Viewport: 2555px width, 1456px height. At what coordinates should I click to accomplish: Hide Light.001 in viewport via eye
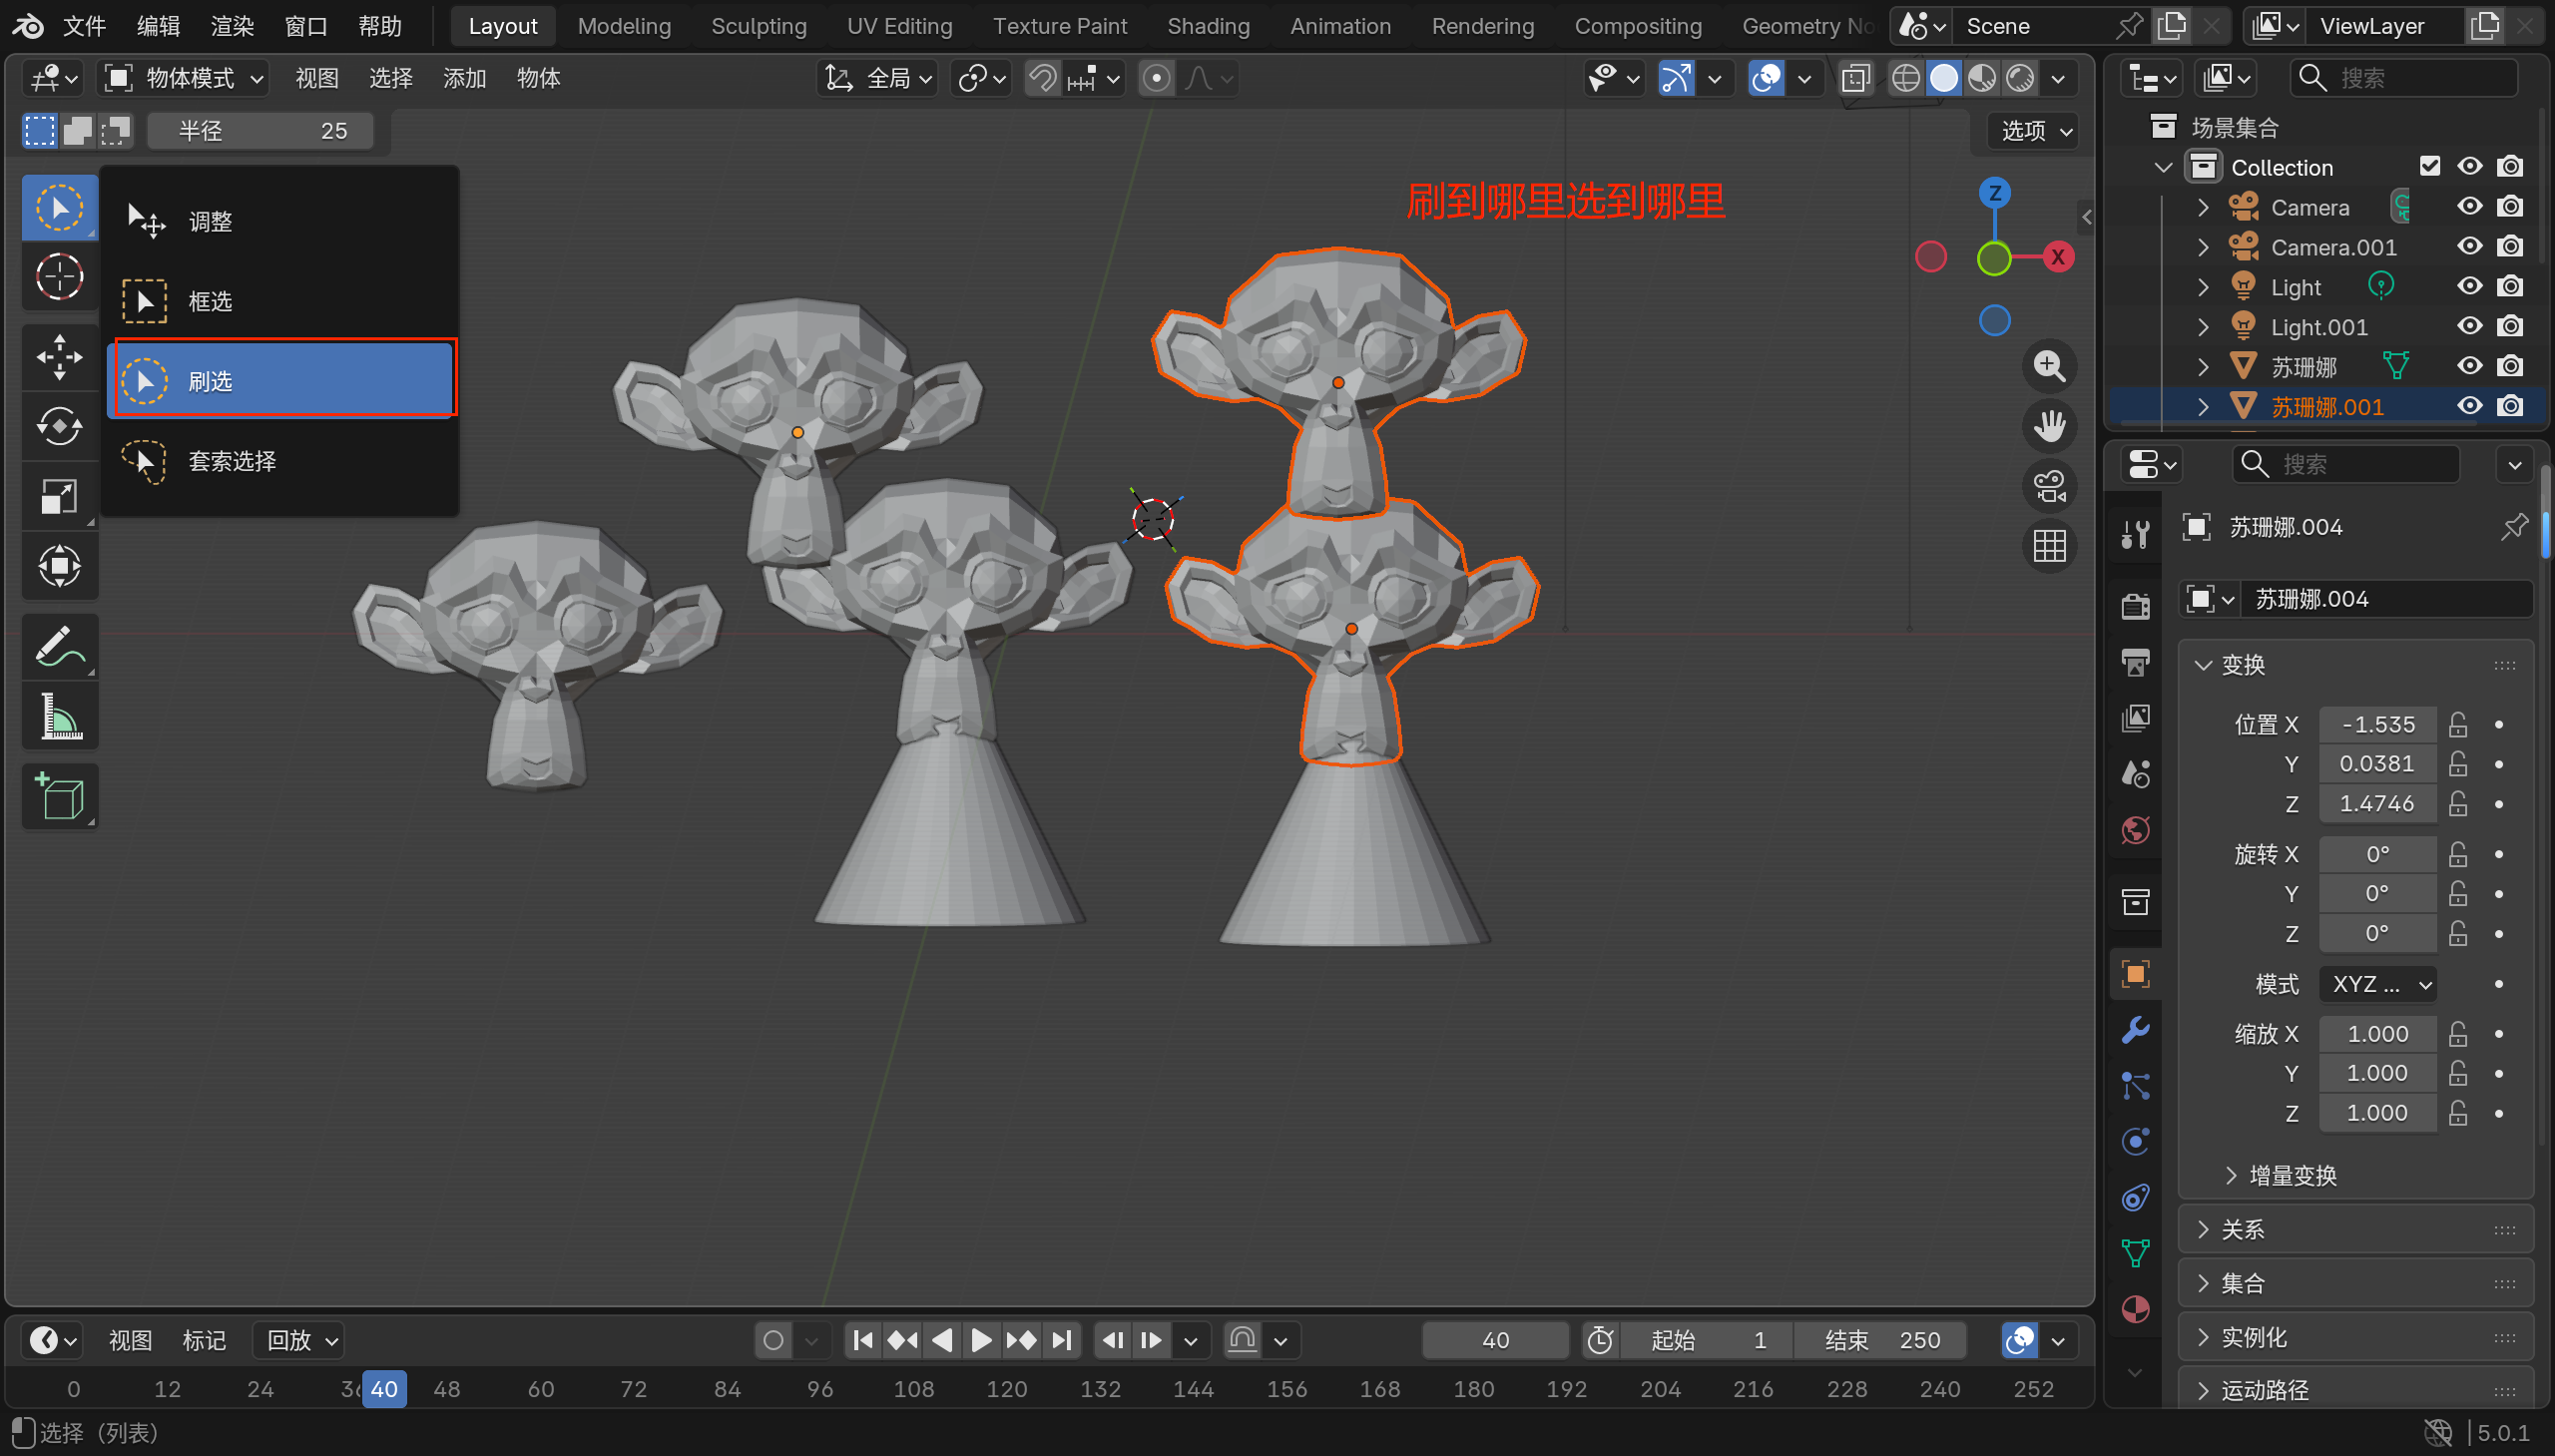click(2469, 327)
